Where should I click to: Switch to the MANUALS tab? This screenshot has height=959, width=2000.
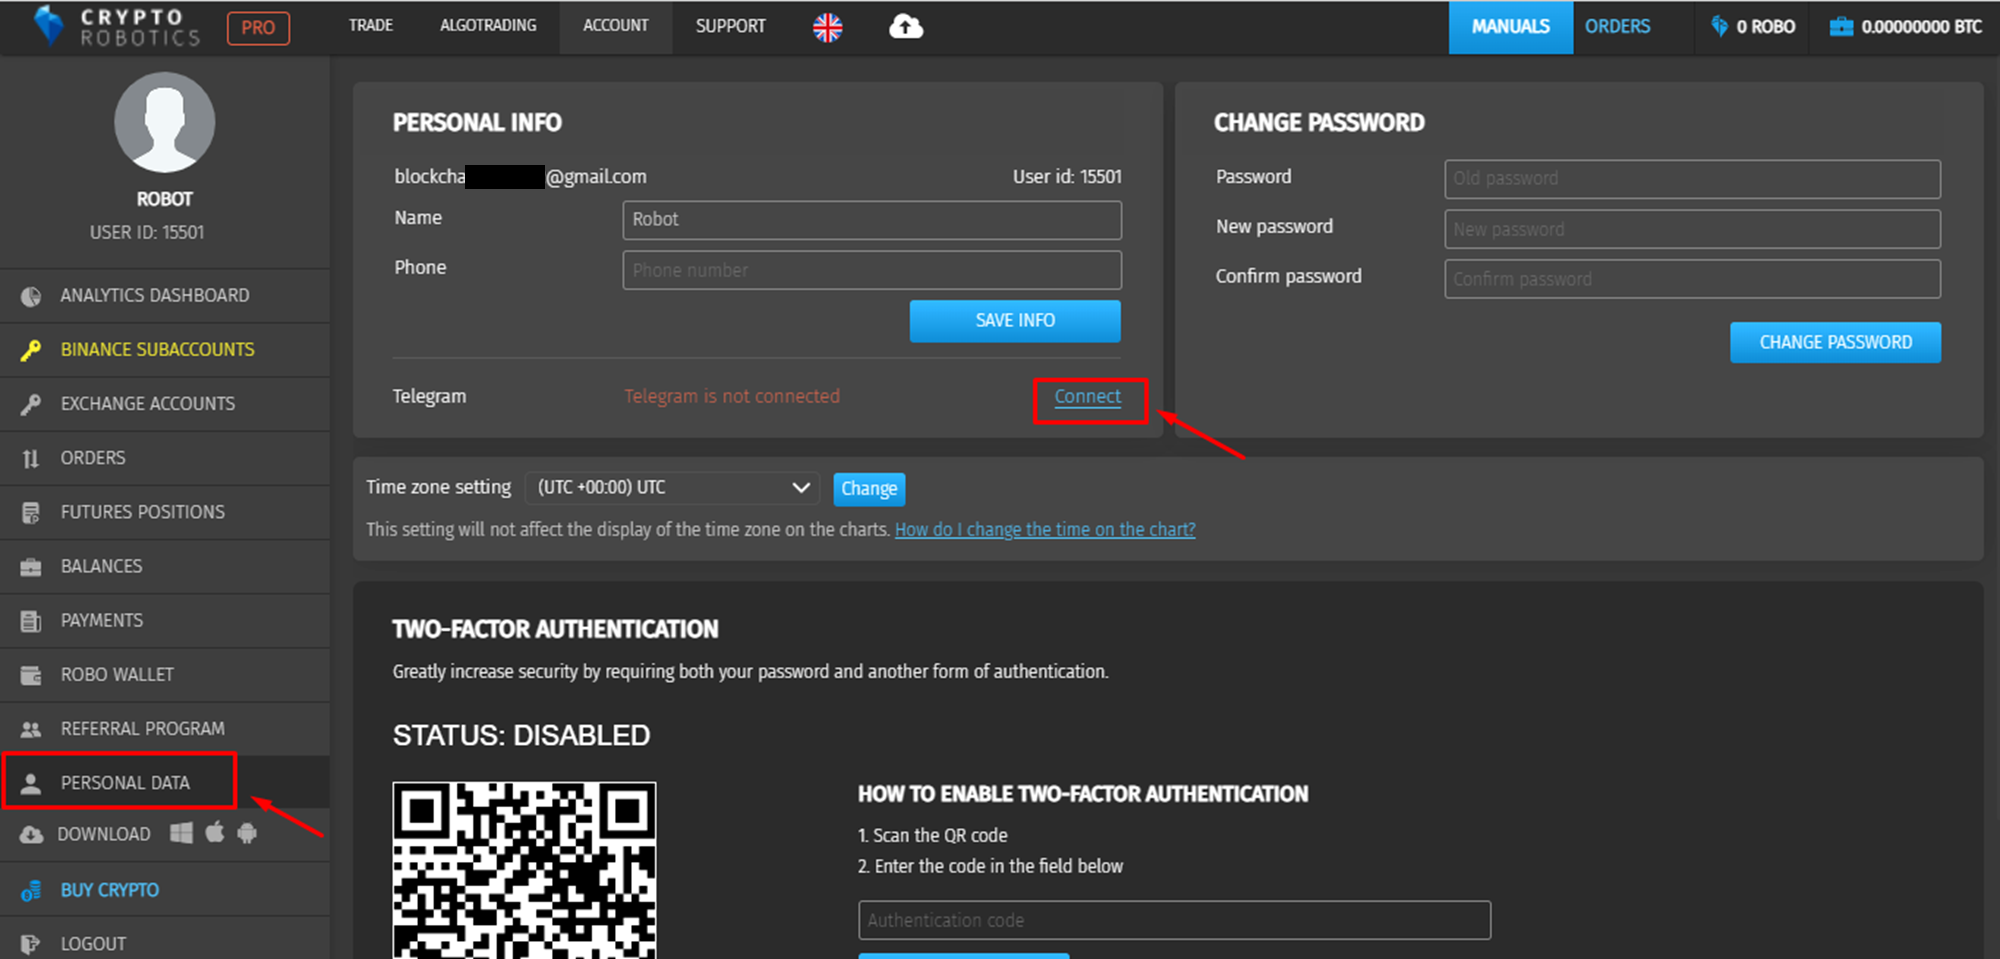[x=1510, y=27]
